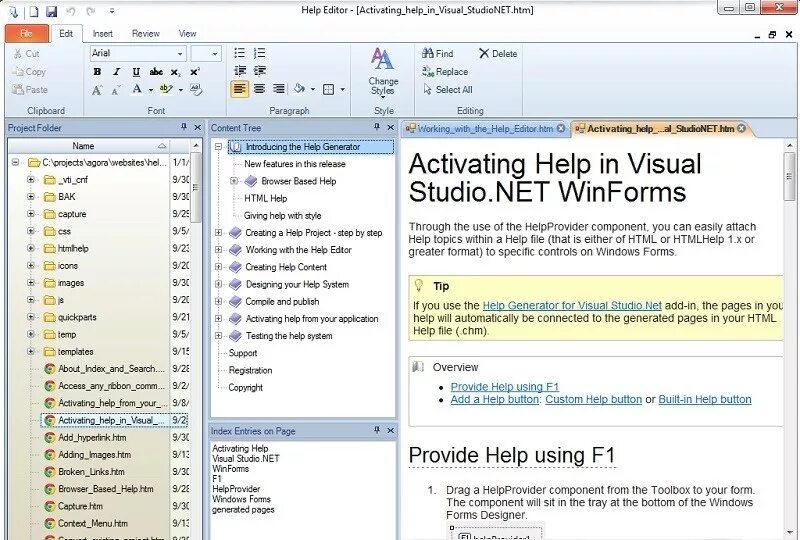Click the New document icon in title bar
The width and height of the screenshot is (800, 540).
click(33, 11)
